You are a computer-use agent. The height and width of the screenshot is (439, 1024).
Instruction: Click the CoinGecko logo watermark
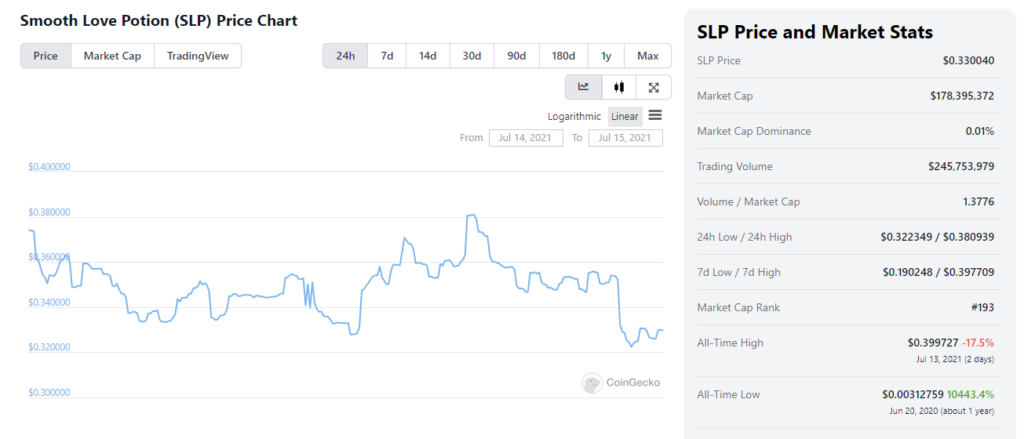click(x=621, y=383)
